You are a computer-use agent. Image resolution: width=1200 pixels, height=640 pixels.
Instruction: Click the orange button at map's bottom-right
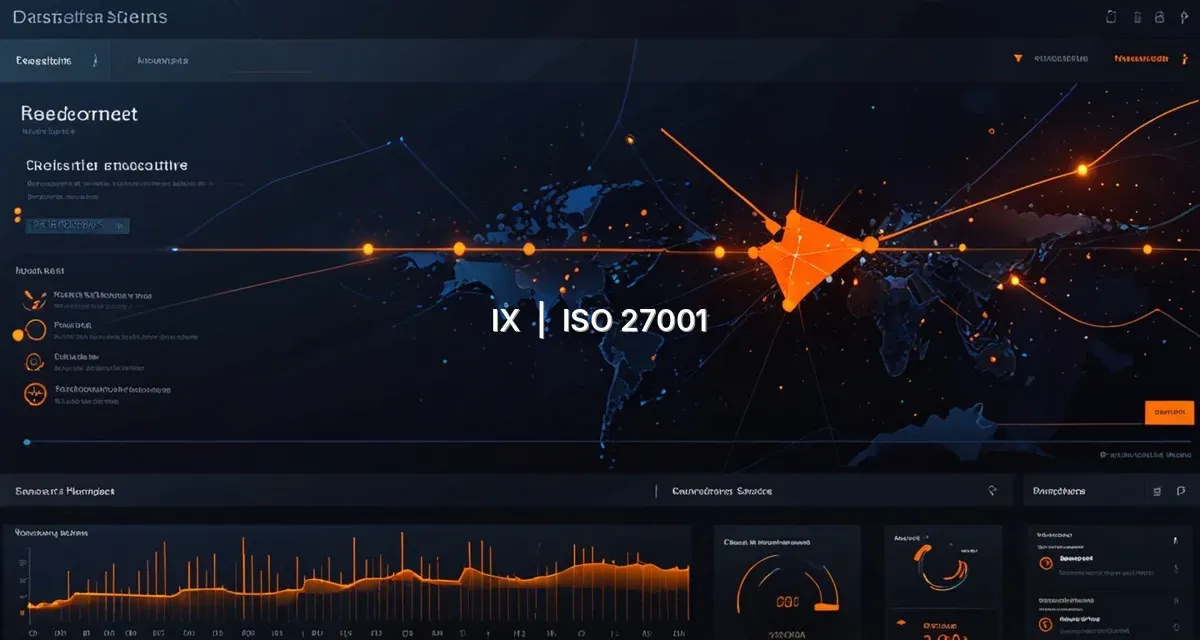click(x=1169, y=412)
